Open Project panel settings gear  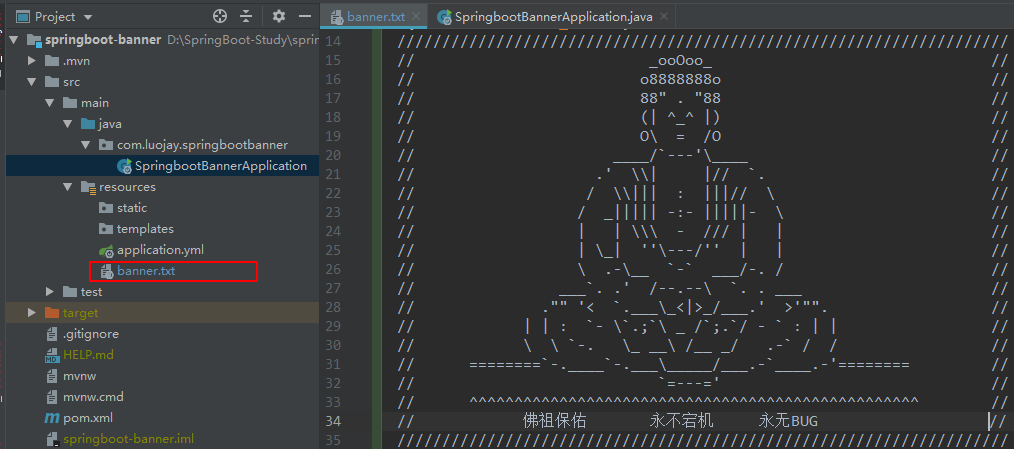279,17
